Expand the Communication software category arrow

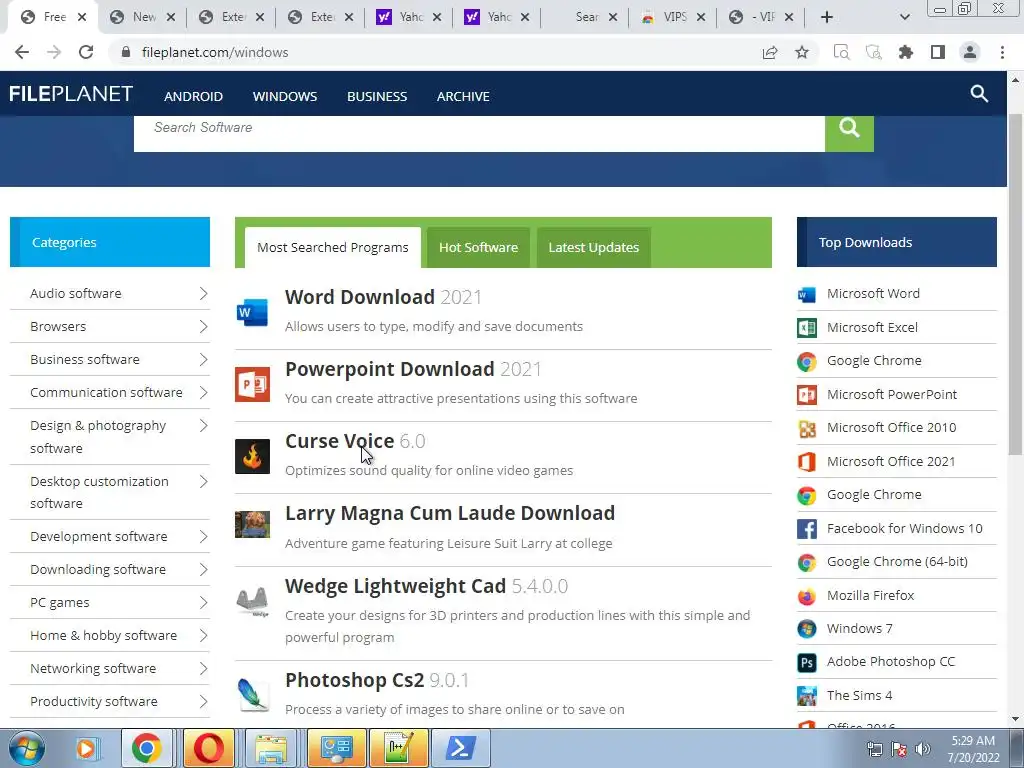pyautogui.click(x=204, y=392)
